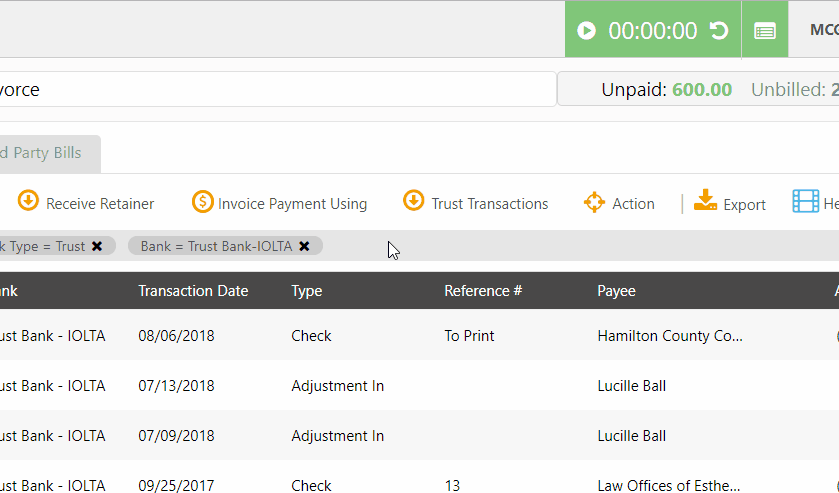Screen dimensions: 839x493
Task: Remove the Bank = Trust Bank-IOLTA filter
Action: pyautogui.click(x=304, y=246)
